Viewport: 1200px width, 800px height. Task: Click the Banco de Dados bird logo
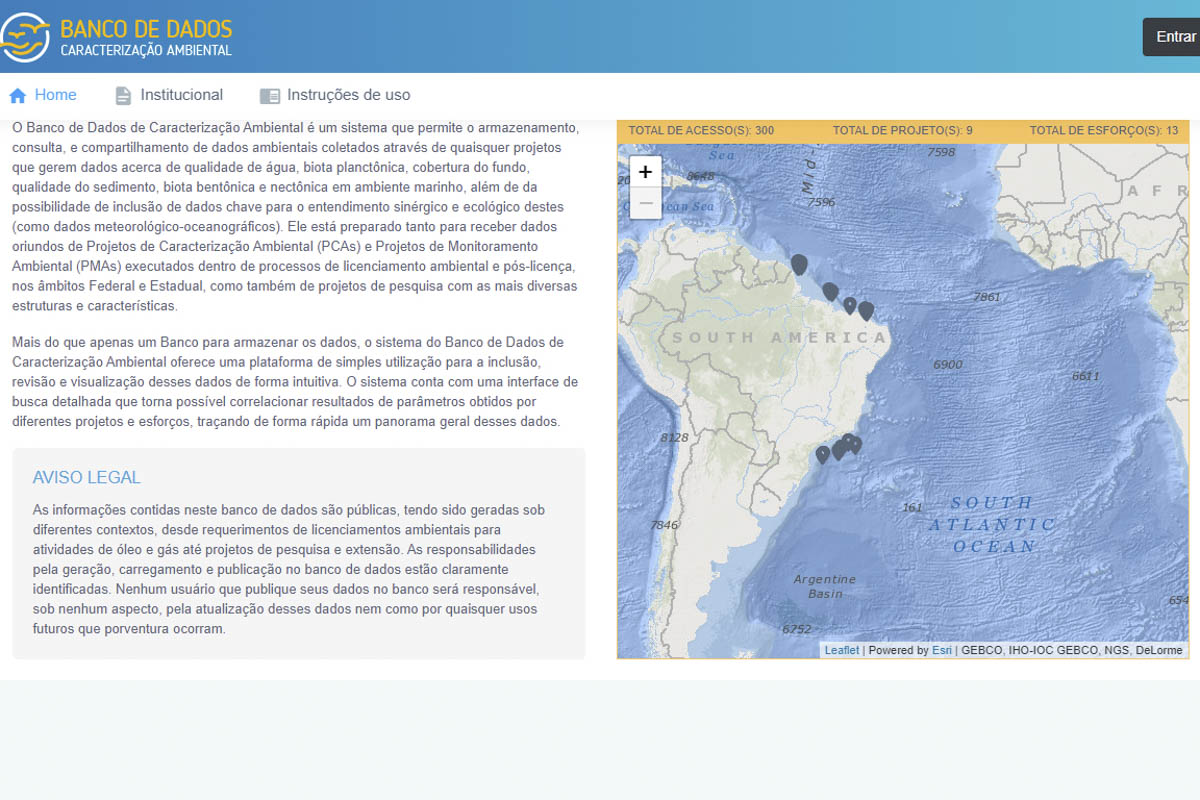click(25, 37)
